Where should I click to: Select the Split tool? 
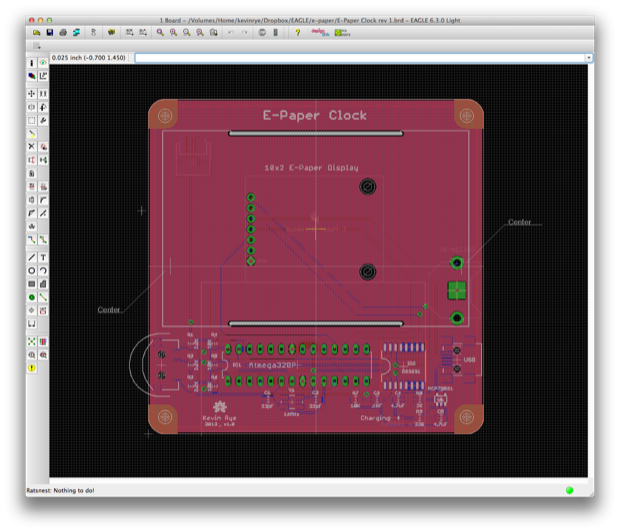coord(32,213)
